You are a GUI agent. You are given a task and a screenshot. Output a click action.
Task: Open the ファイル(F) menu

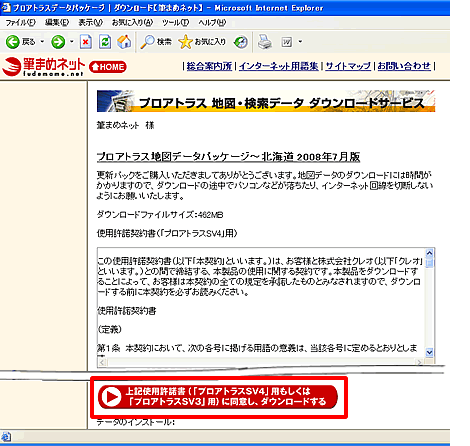(21, 22)
